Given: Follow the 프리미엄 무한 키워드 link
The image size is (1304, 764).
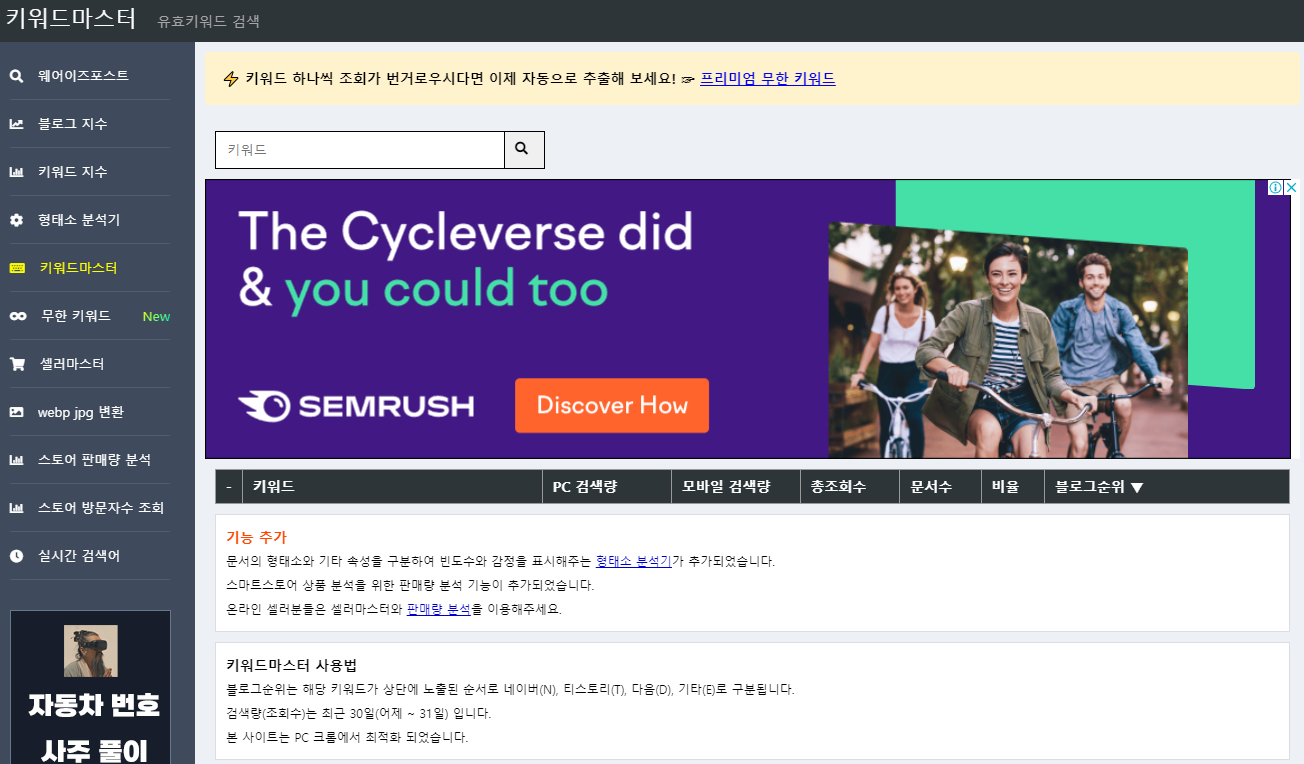Looking at the screenshot, I should point(767,78).
